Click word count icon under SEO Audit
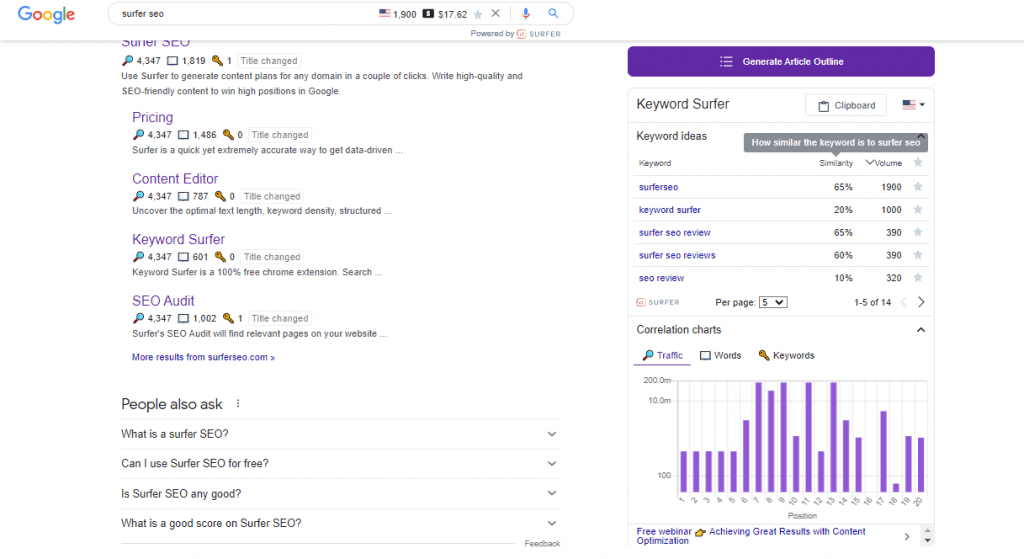Image resolution: width=1024 pixels, height=559 pixels. (x=184, y=318)
